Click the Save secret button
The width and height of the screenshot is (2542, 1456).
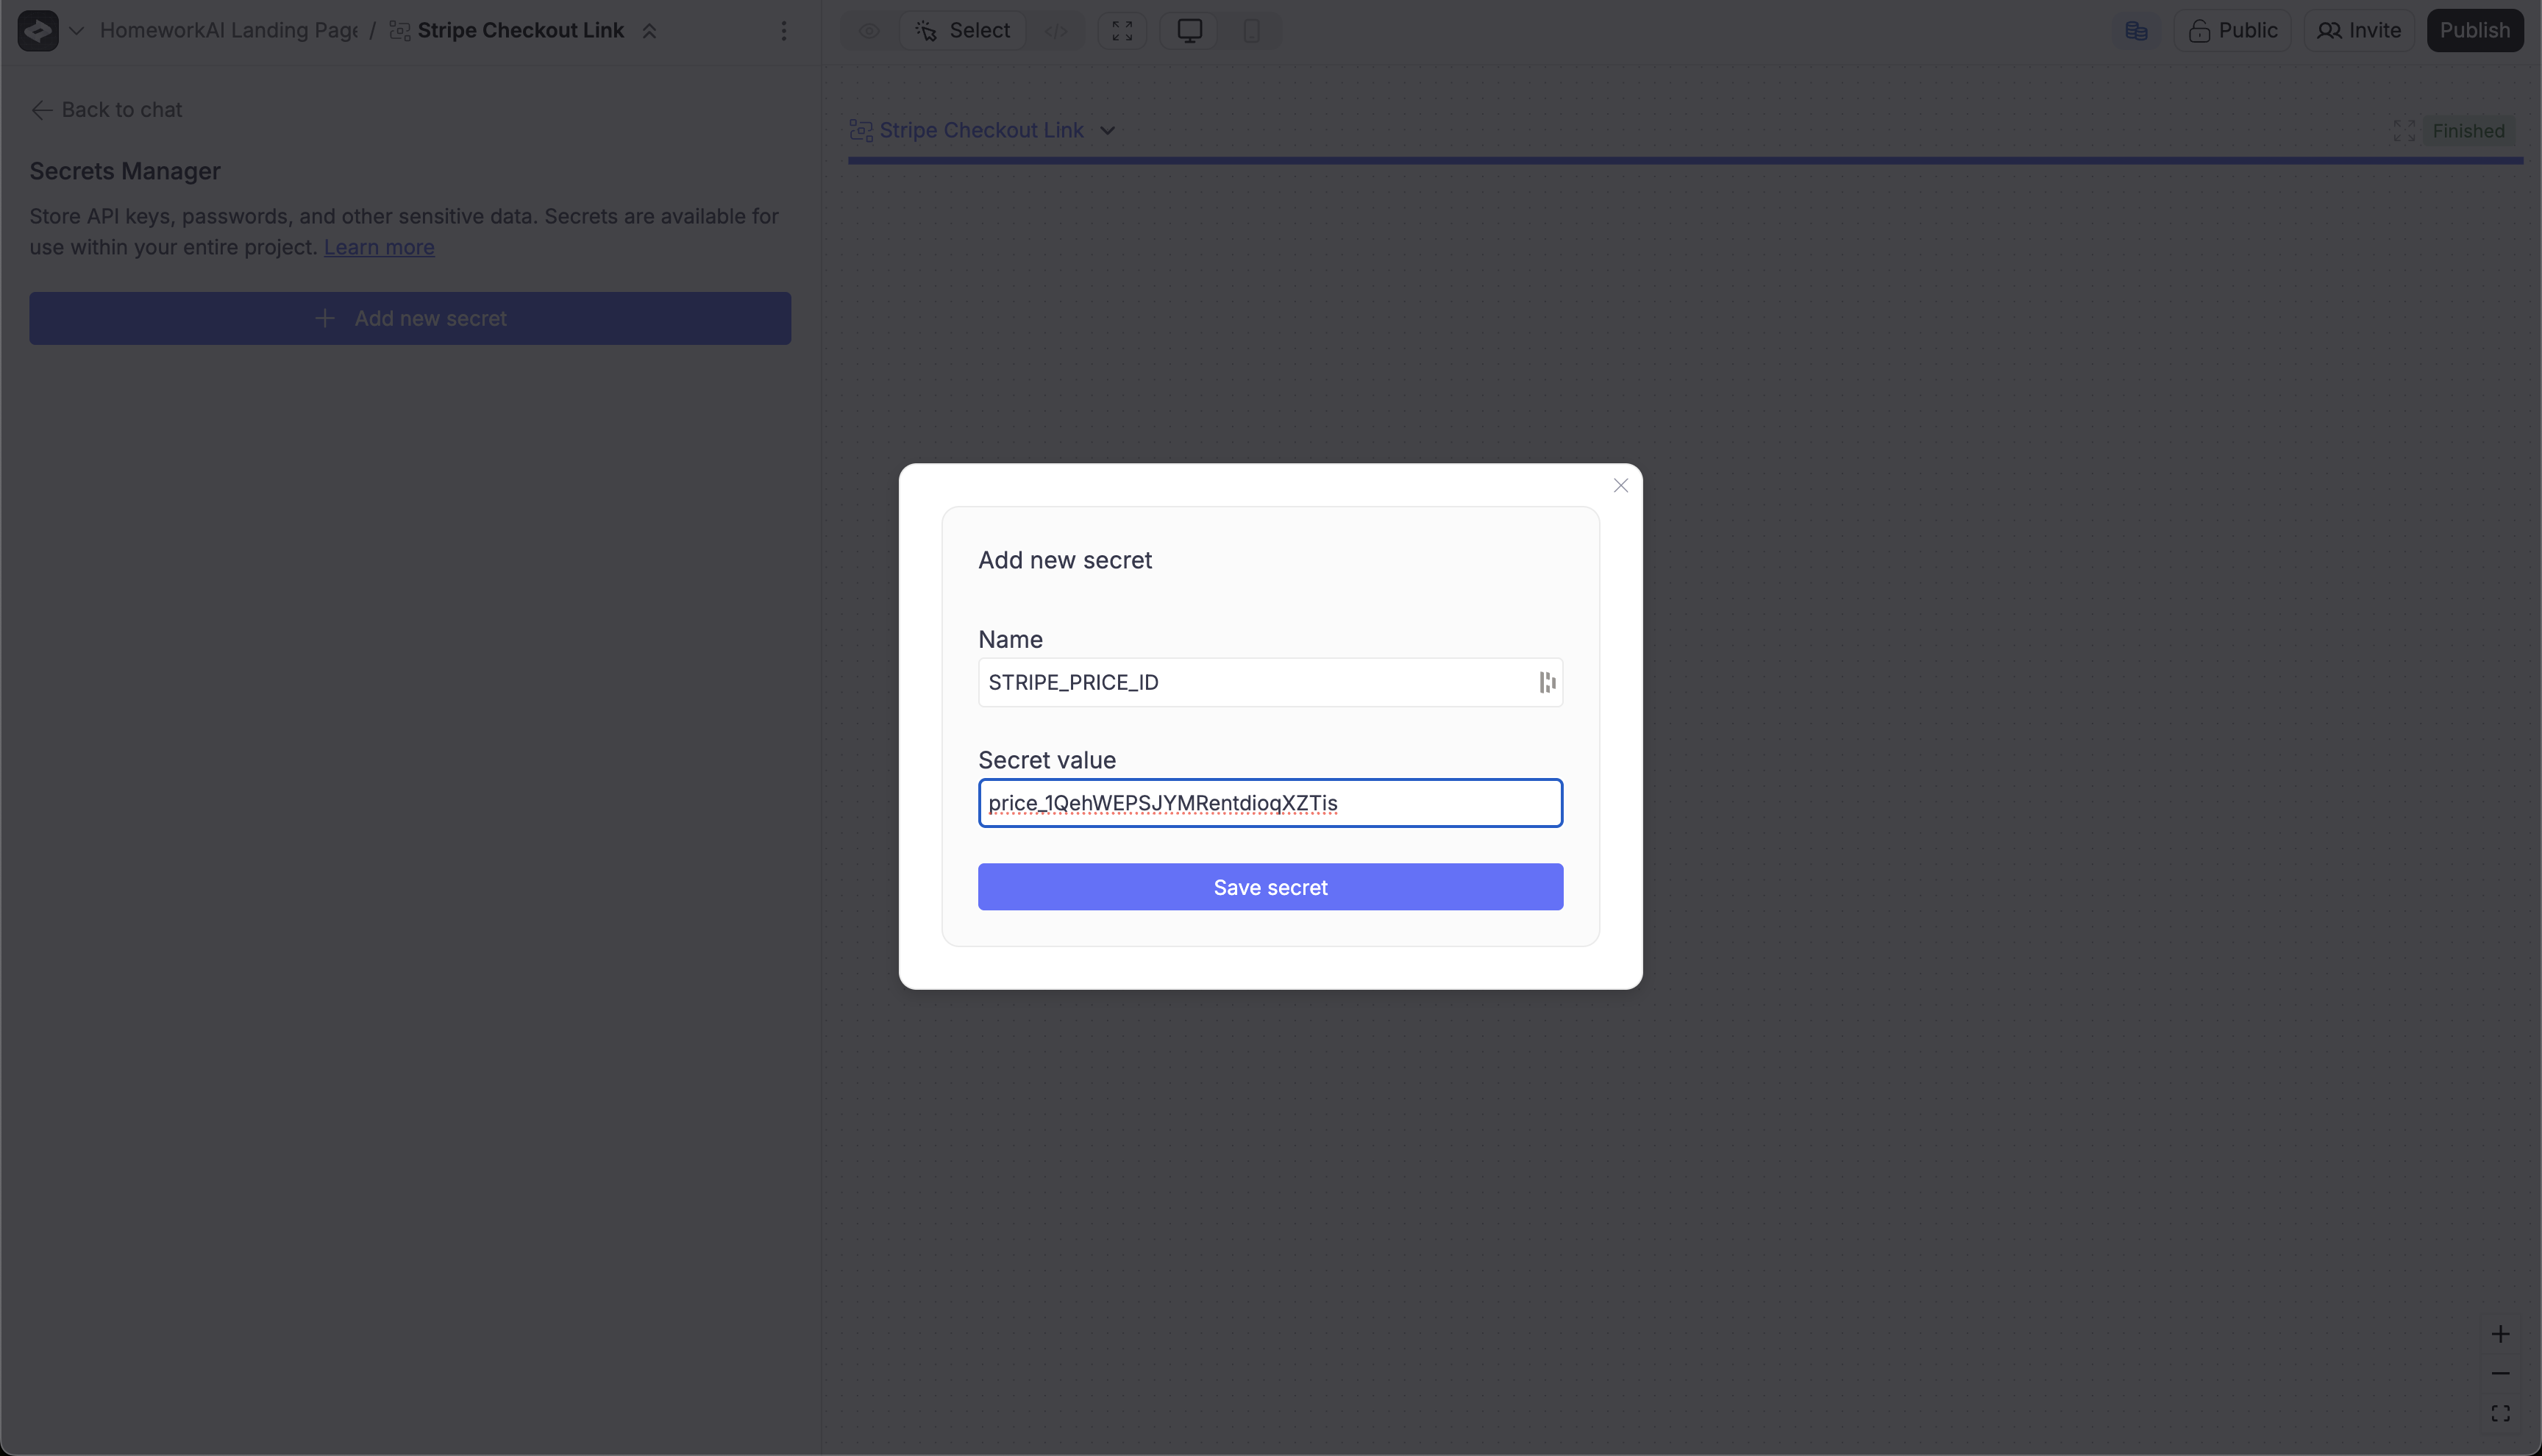pos(1270,887)
